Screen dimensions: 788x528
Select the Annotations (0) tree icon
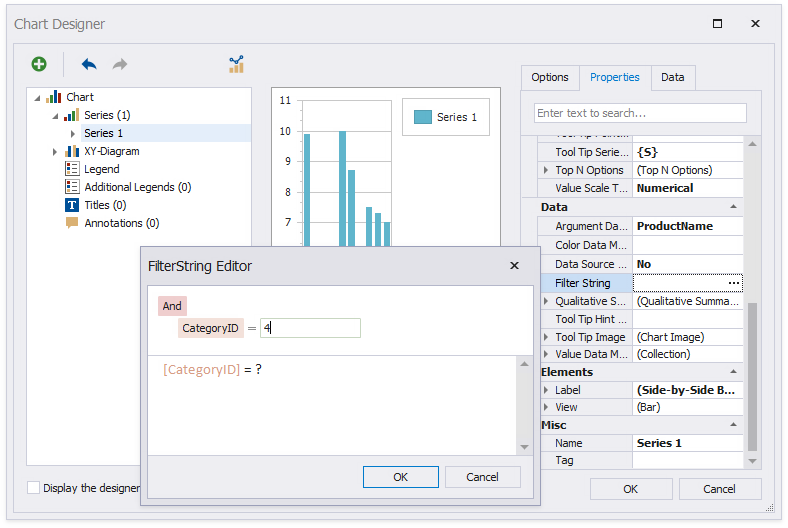click(x=72, y=223)
